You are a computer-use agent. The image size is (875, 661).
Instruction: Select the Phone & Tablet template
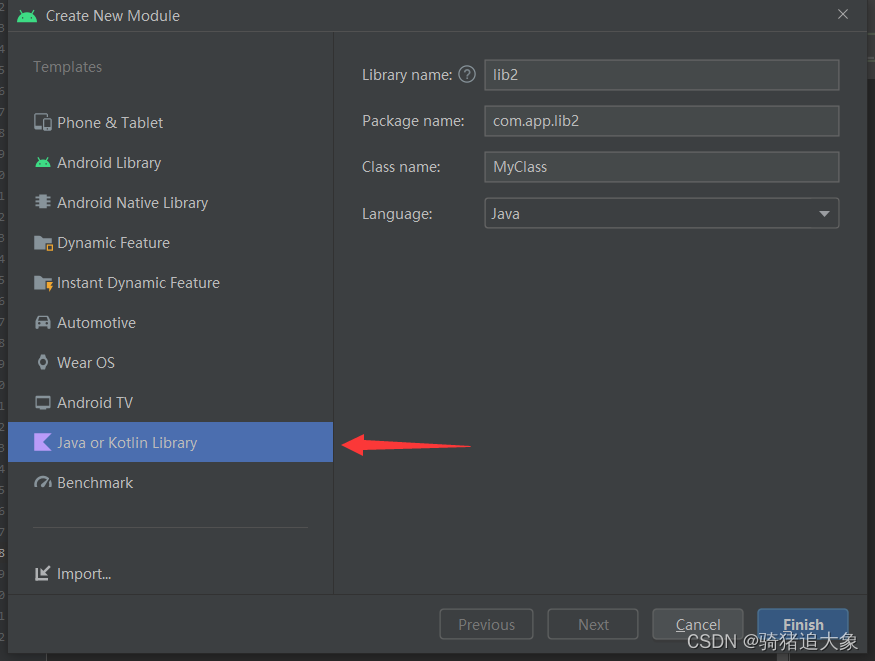tap(171, 123)
